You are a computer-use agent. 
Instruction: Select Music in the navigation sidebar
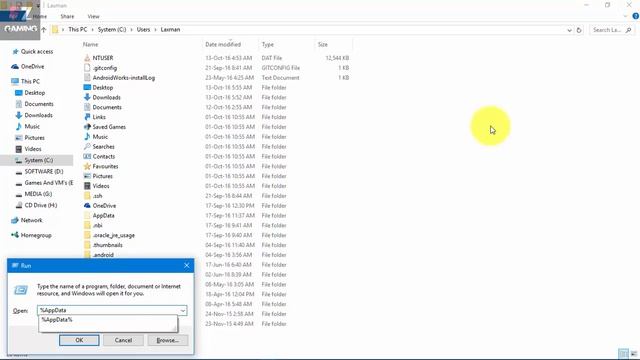coord(32,127)
